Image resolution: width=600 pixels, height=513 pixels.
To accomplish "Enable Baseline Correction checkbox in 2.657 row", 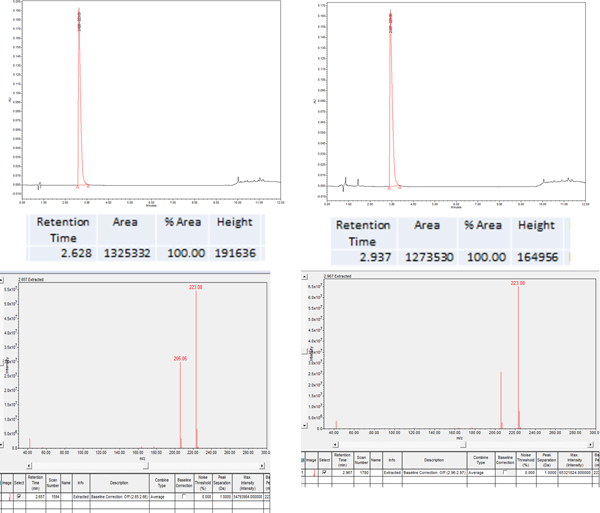I will pos(184,496).
